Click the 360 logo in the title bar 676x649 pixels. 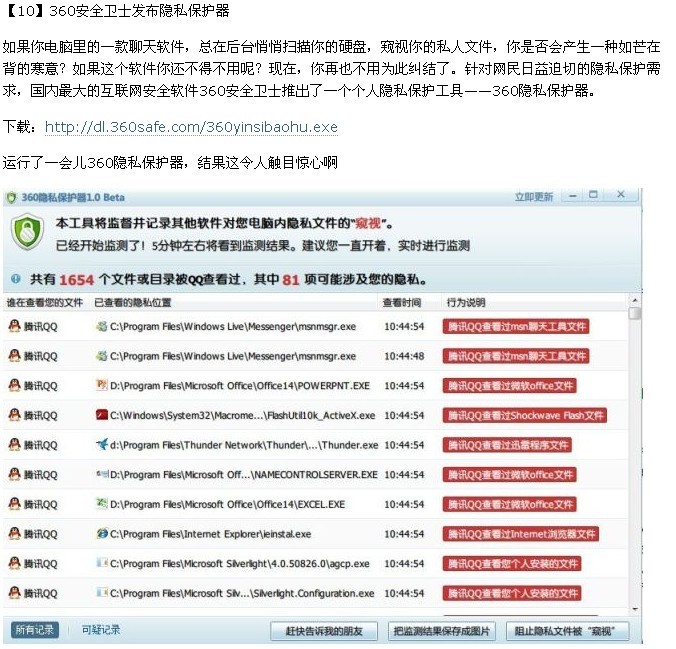coord(11,198)
